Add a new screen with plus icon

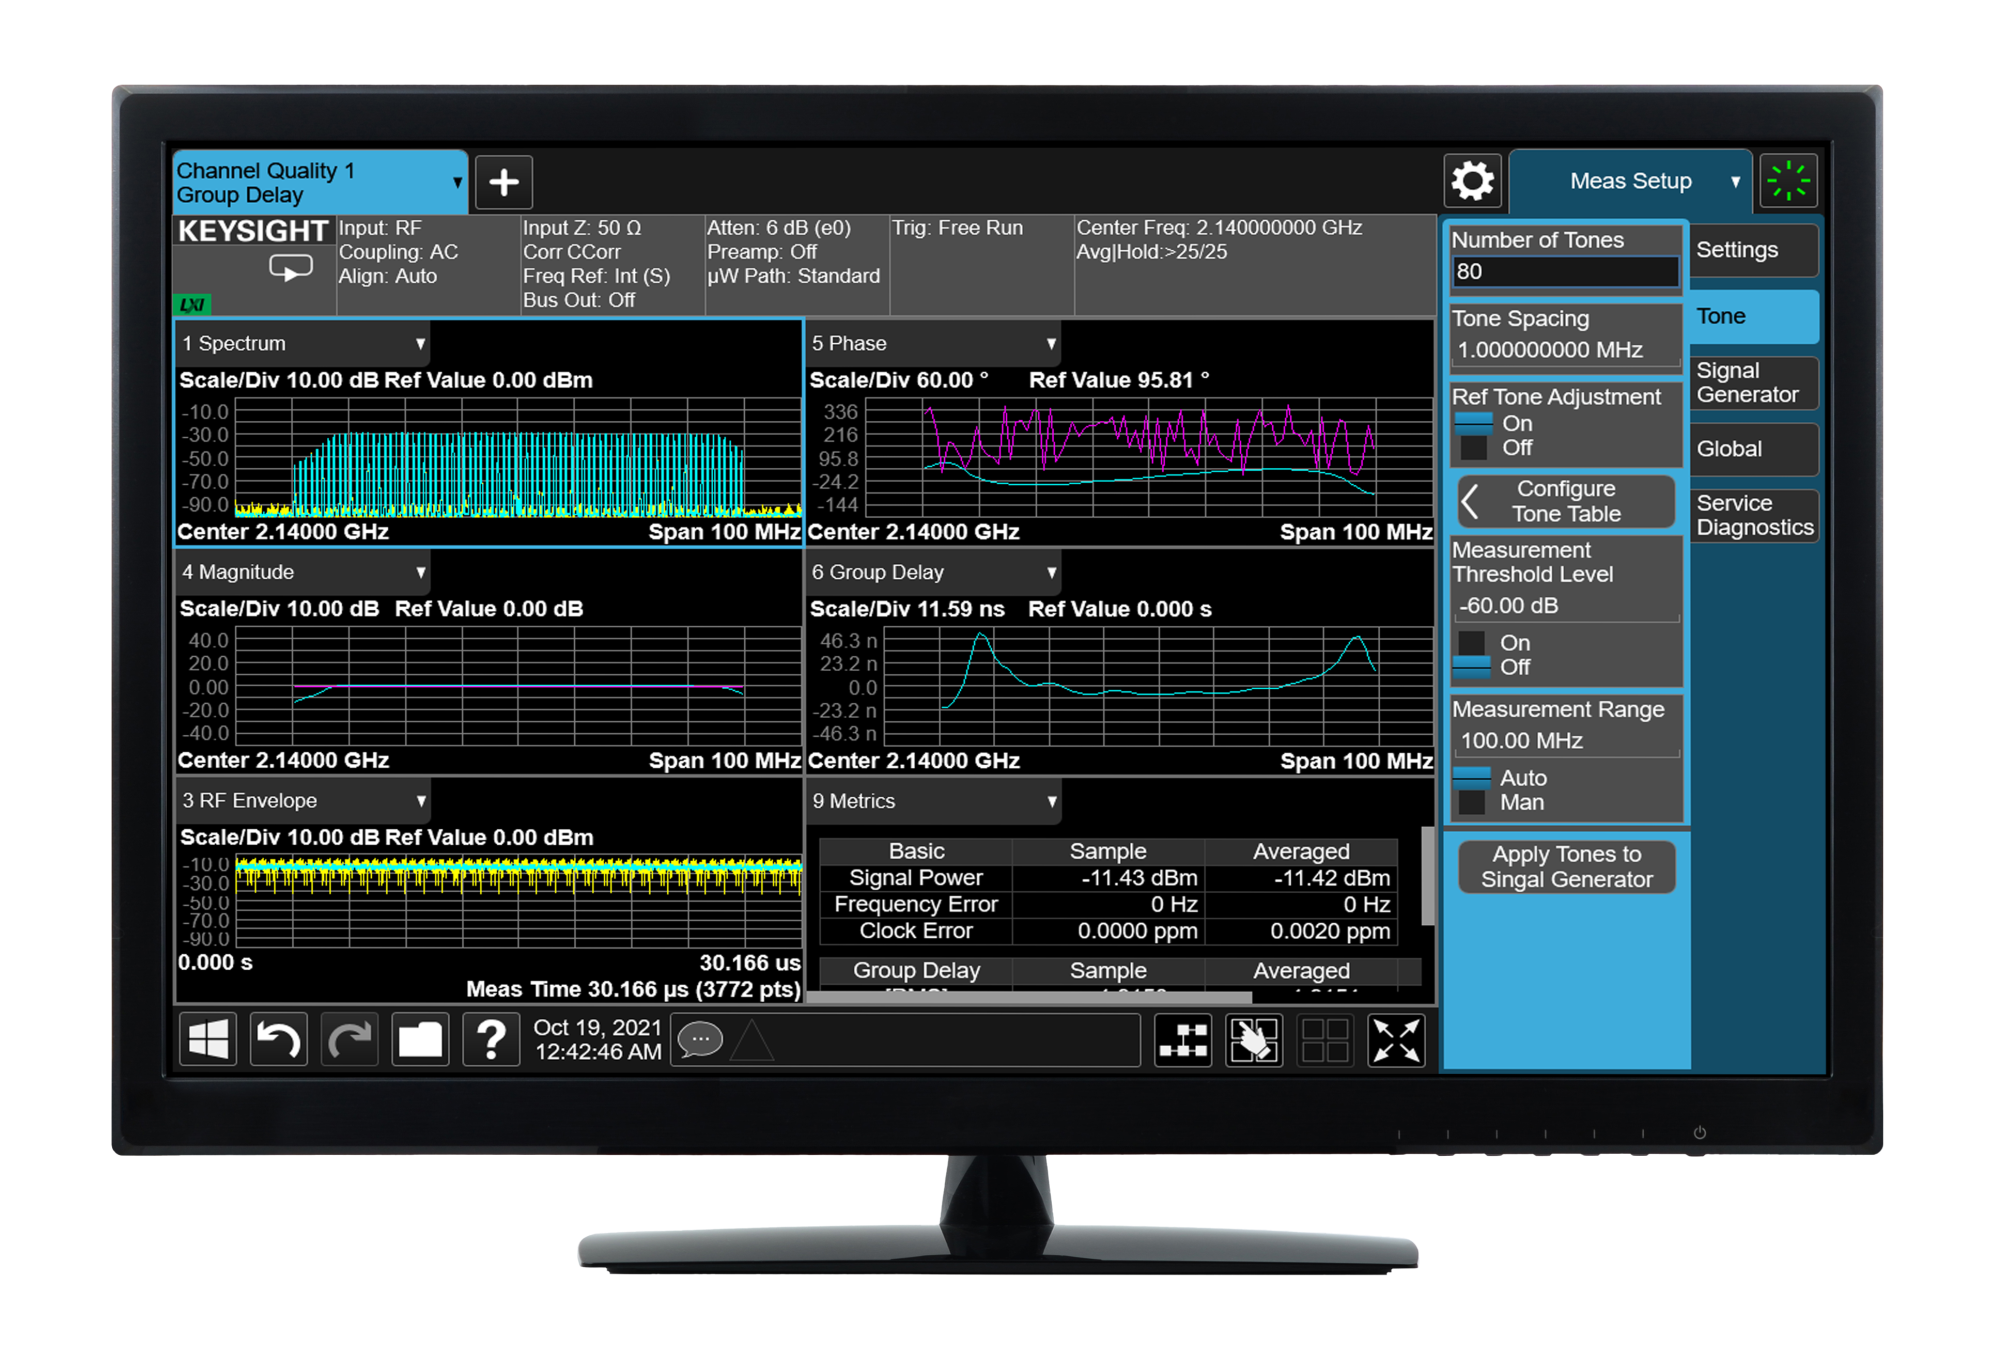[x=503, y=182]
